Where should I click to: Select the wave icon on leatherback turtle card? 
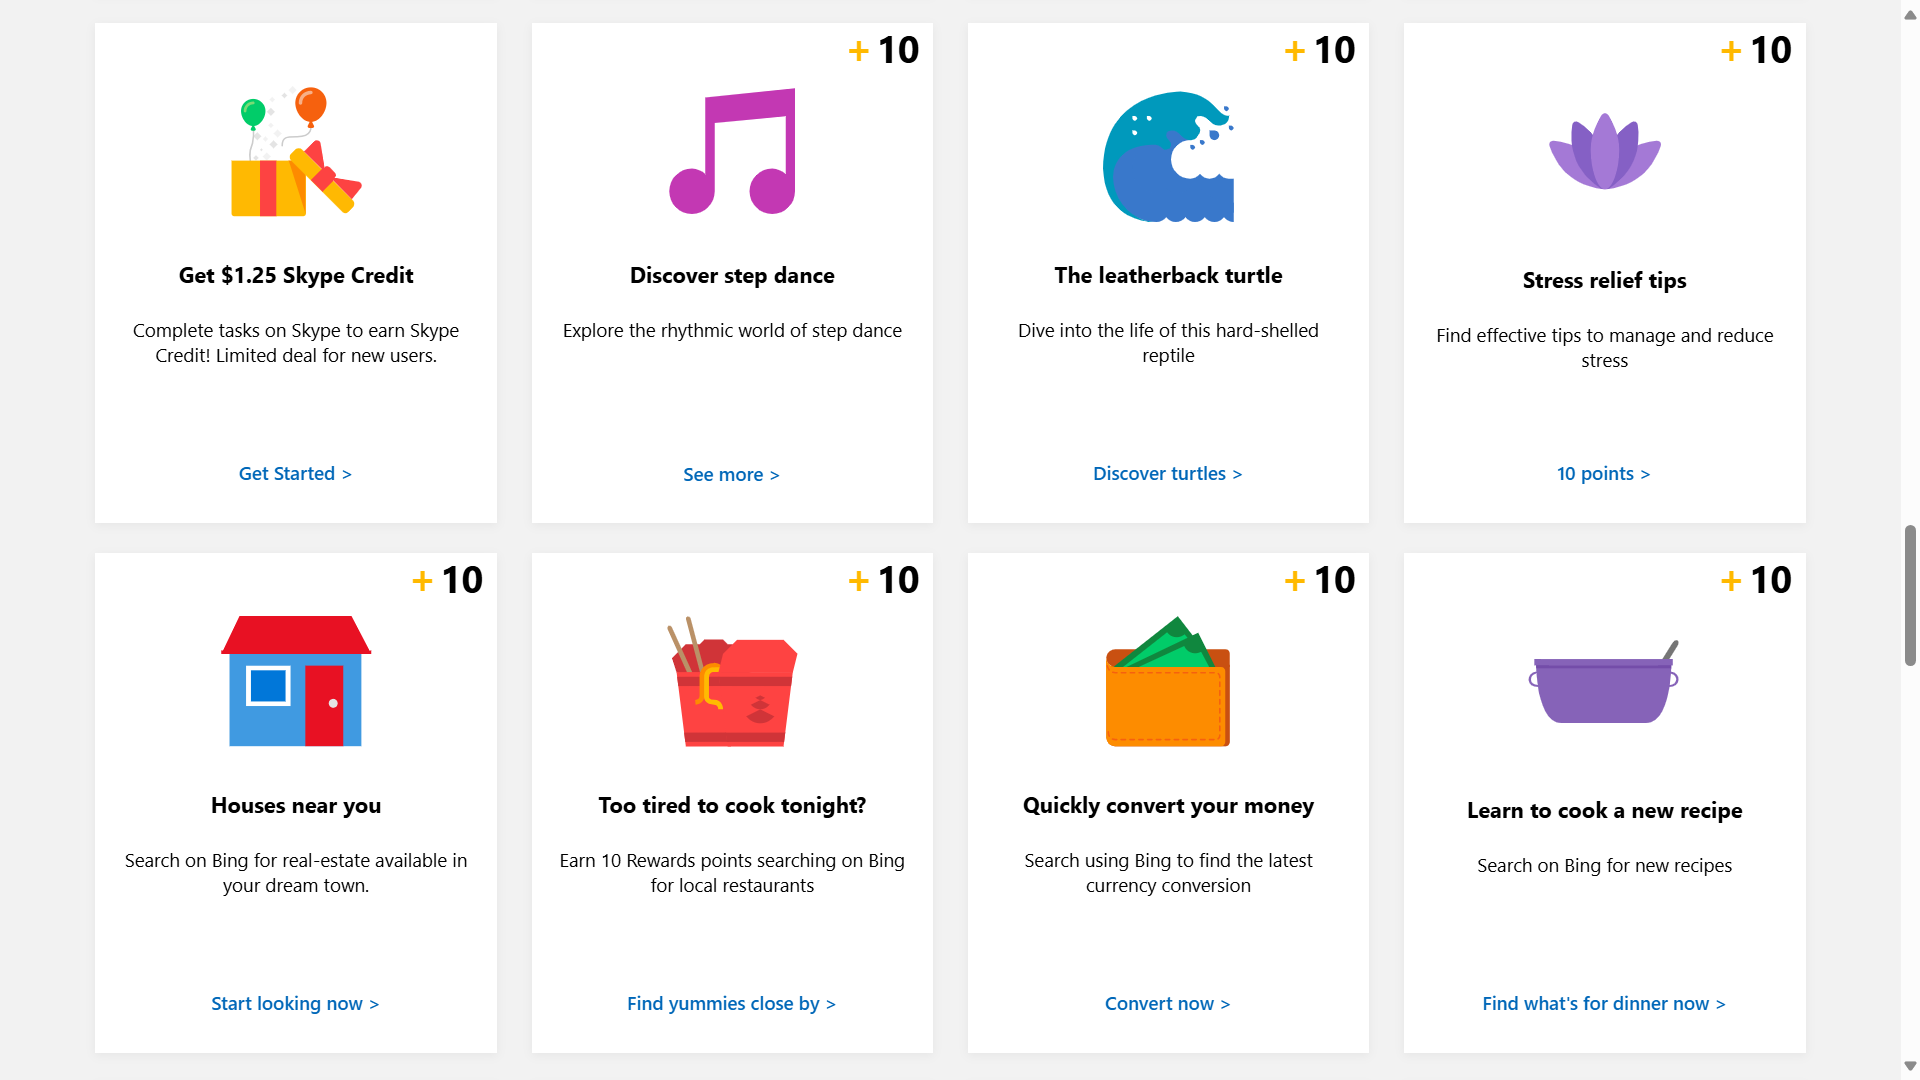1168,156
